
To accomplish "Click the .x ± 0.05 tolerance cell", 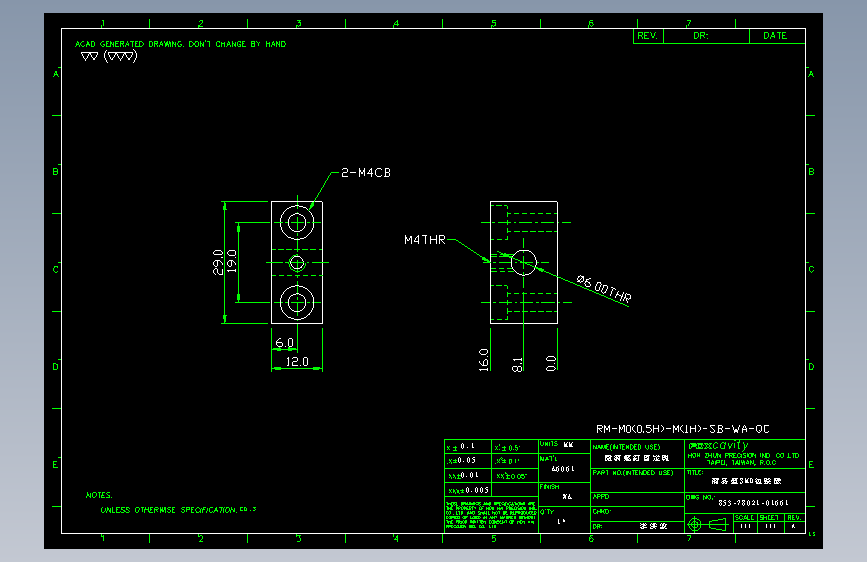I will click(468, 461).
